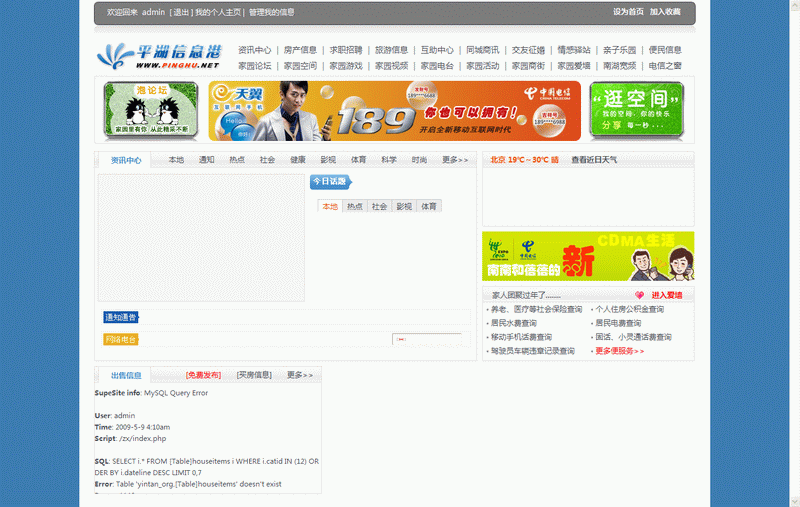
Task: Go to 电信之窗 navigation item
Action: tap(665, 66)
